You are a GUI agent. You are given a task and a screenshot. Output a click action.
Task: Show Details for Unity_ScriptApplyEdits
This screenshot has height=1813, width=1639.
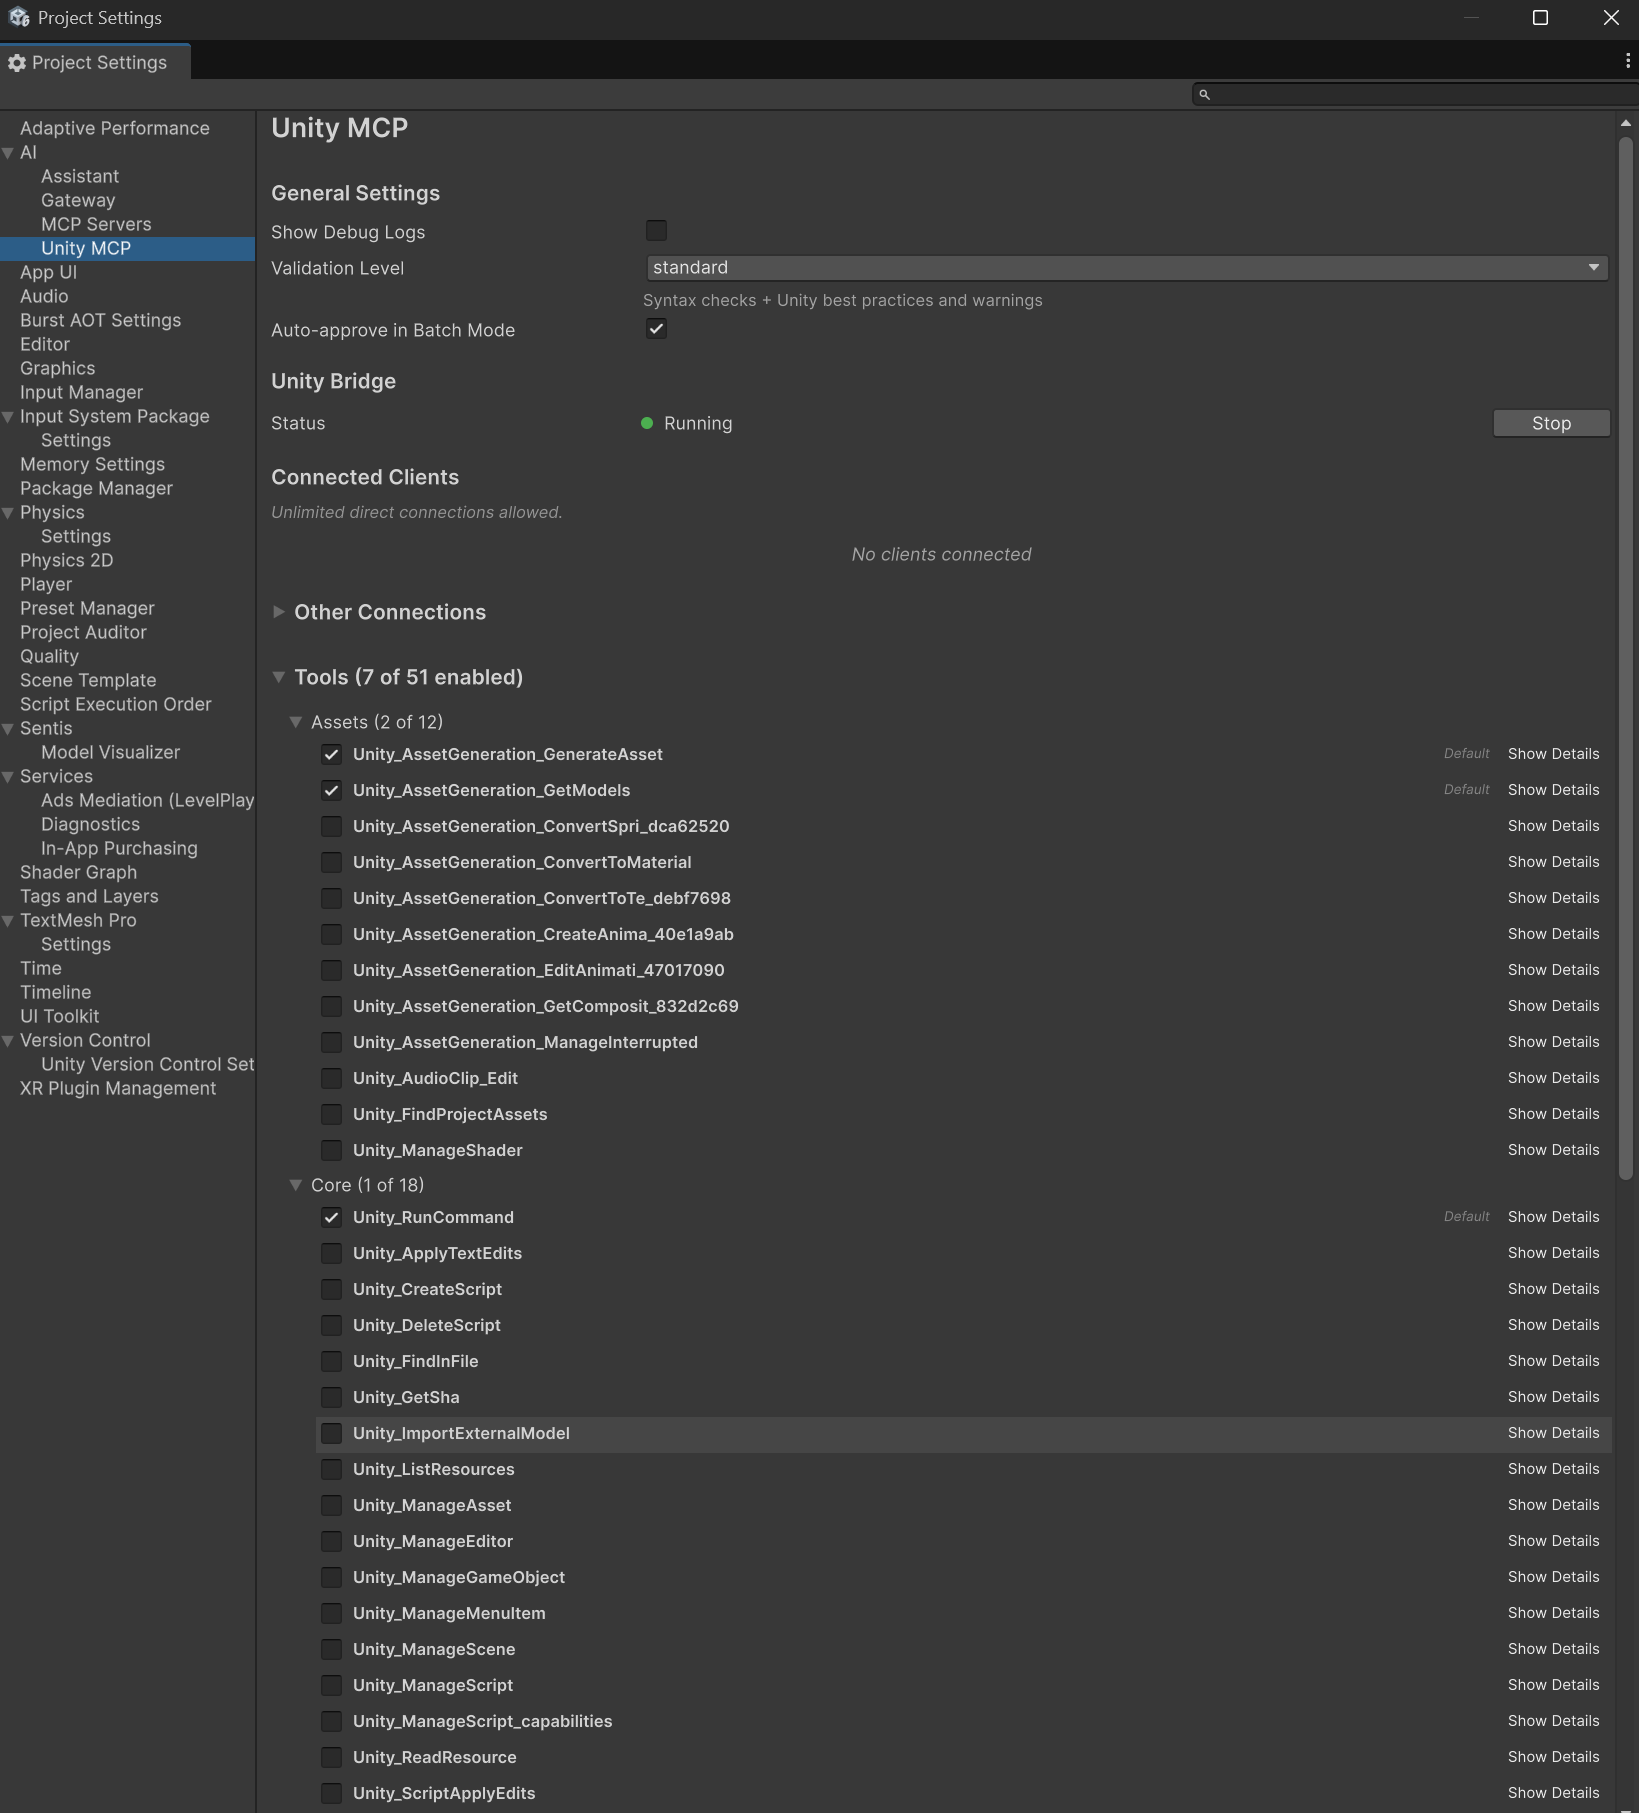tap(1553, 1793)
